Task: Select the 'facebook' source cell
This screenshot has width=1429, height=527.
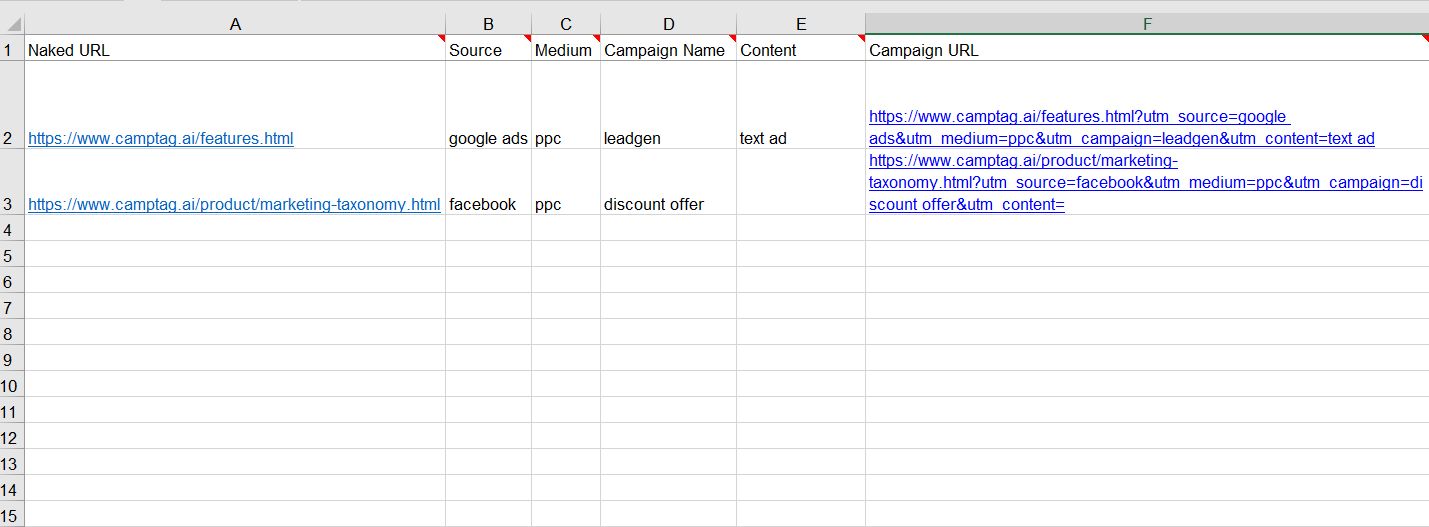Action: point(483,205)
